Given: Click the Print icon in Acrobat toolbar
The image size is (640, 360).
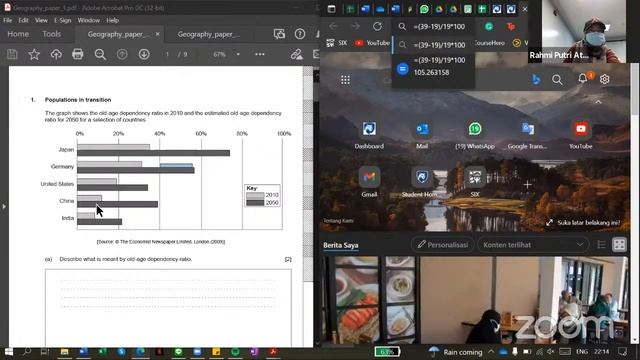Looking at the screenshot, I should pyautogui.click(x=78, y=54).
